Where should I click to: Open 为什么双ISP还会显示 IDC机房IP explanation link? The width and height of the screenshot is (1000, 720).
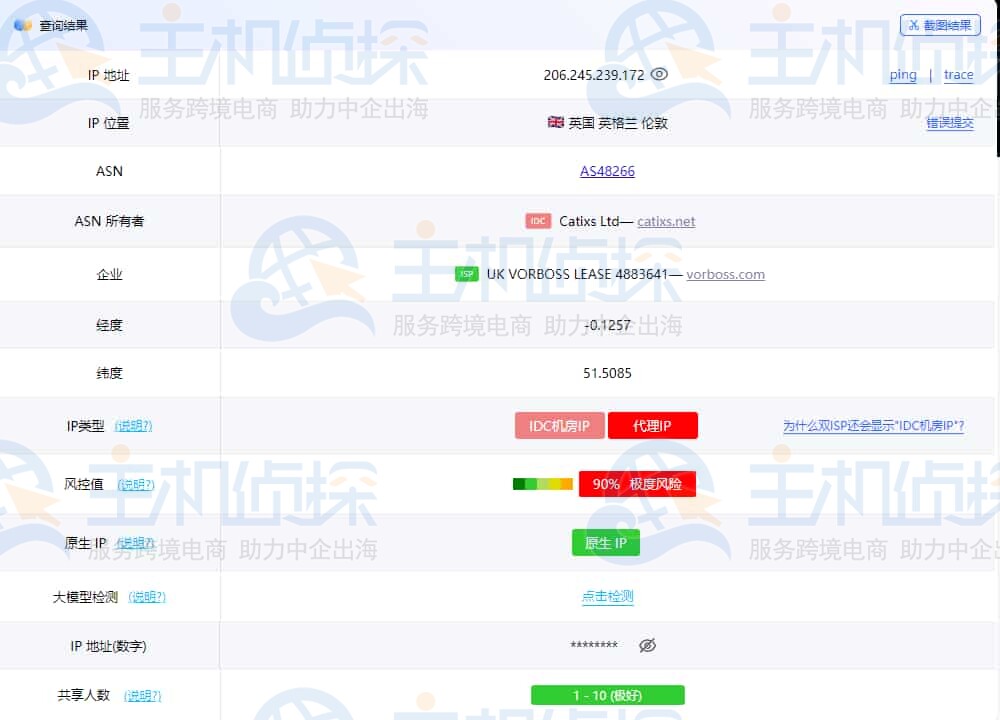tap(873, 425)
